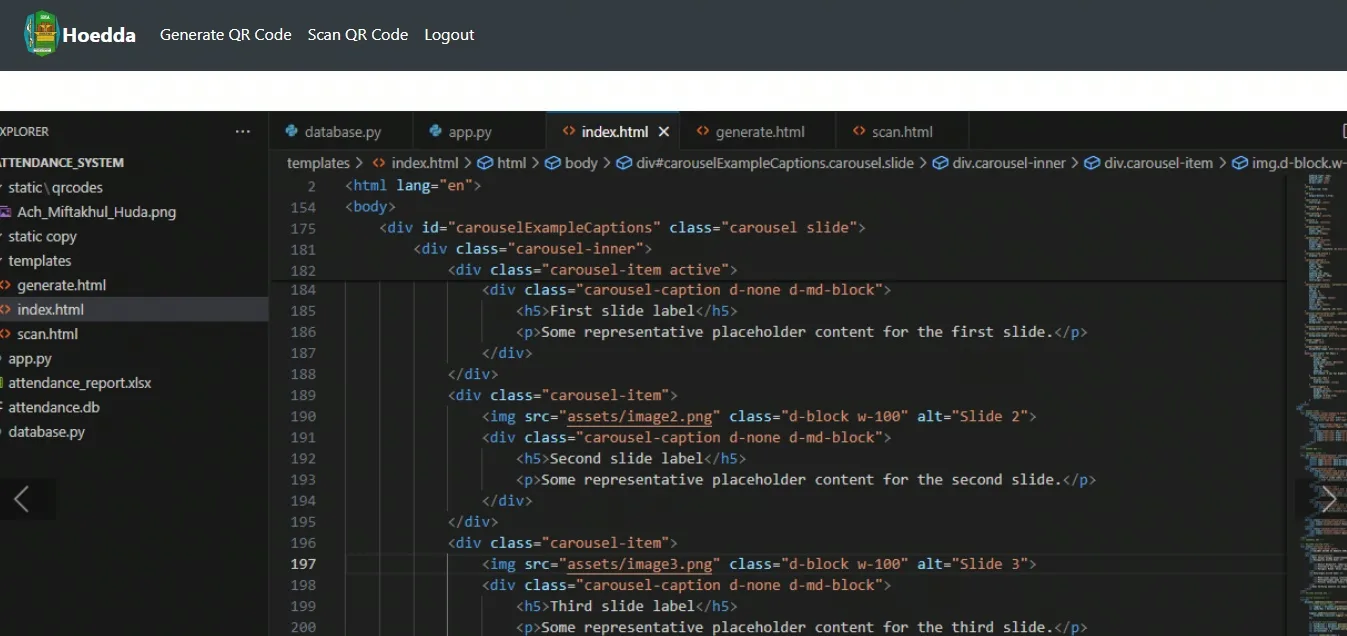This screenshot has width=1347, height=636.
Task: Expand the static copy folder
Action: click(x=42, y=236)
